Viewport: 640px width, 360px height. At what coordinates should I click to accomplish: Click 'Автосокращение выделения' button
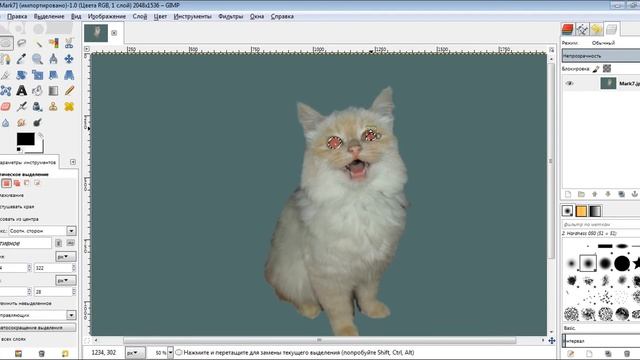[x=37, y=328]
